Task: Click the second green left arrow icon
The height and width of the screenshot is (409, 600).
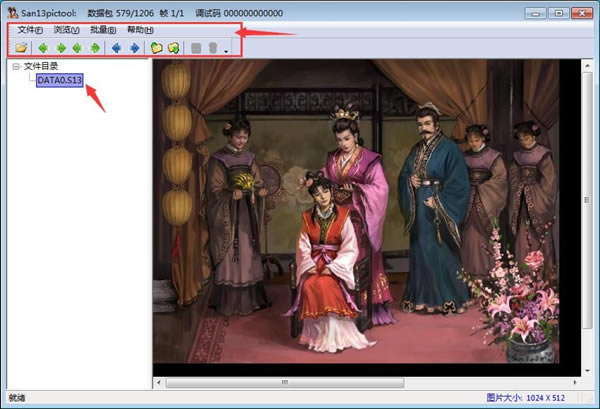Action: coord(77,47)
